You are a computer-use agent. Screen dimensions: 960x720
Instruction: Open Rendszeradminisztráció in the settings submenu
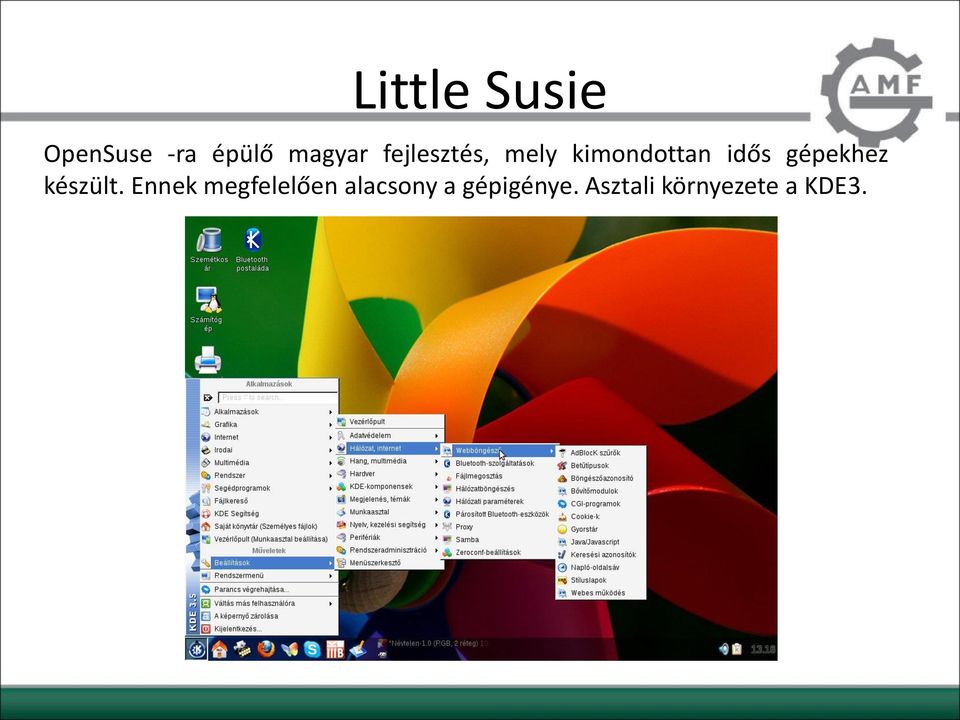coord(389,550)
